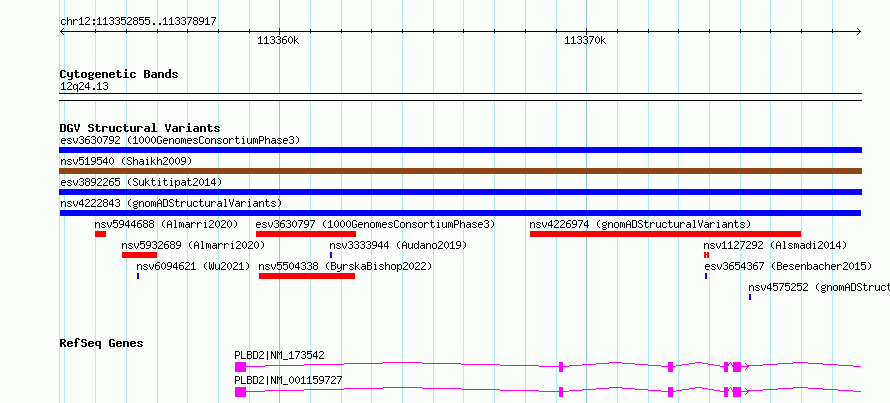This screenshot has width=890, height=403.
Task: Select the blue esv3892265 variant bar
Action: pos(460,192)
